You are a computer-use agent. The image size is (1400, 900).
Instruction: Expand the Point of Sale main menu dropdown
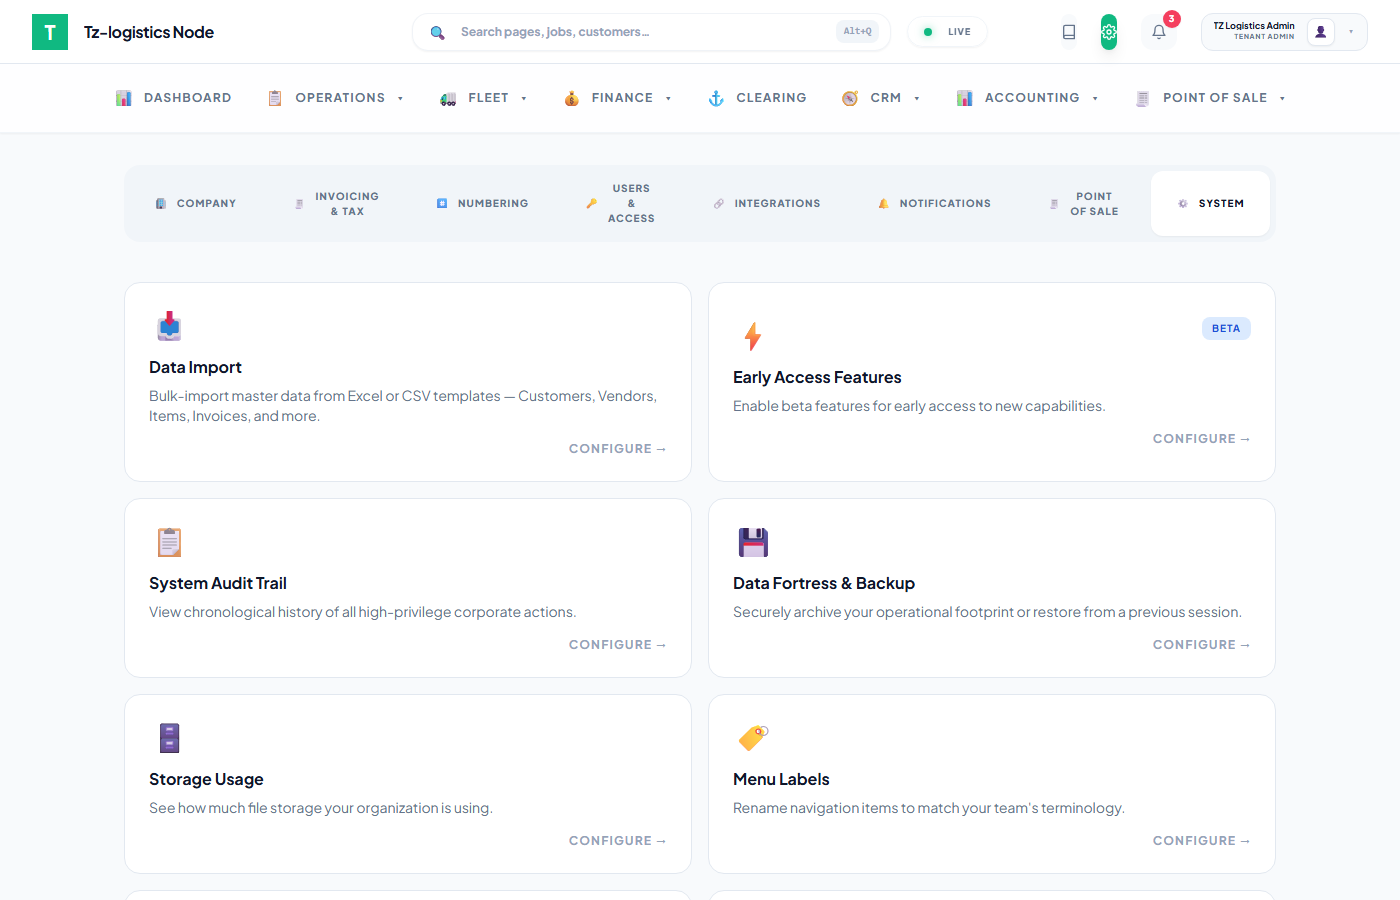(x=1282, y=99)
